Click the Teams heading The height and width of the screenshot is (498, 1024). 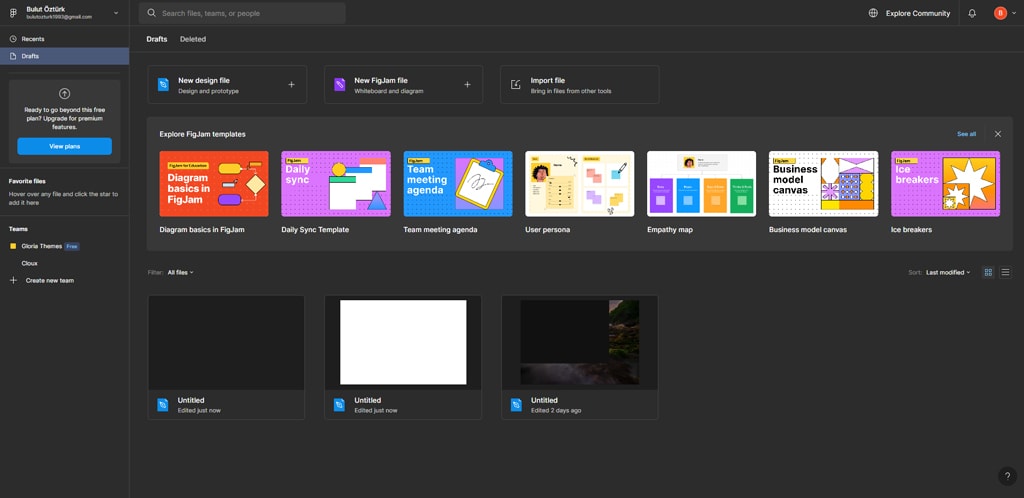tap(18, 229)
